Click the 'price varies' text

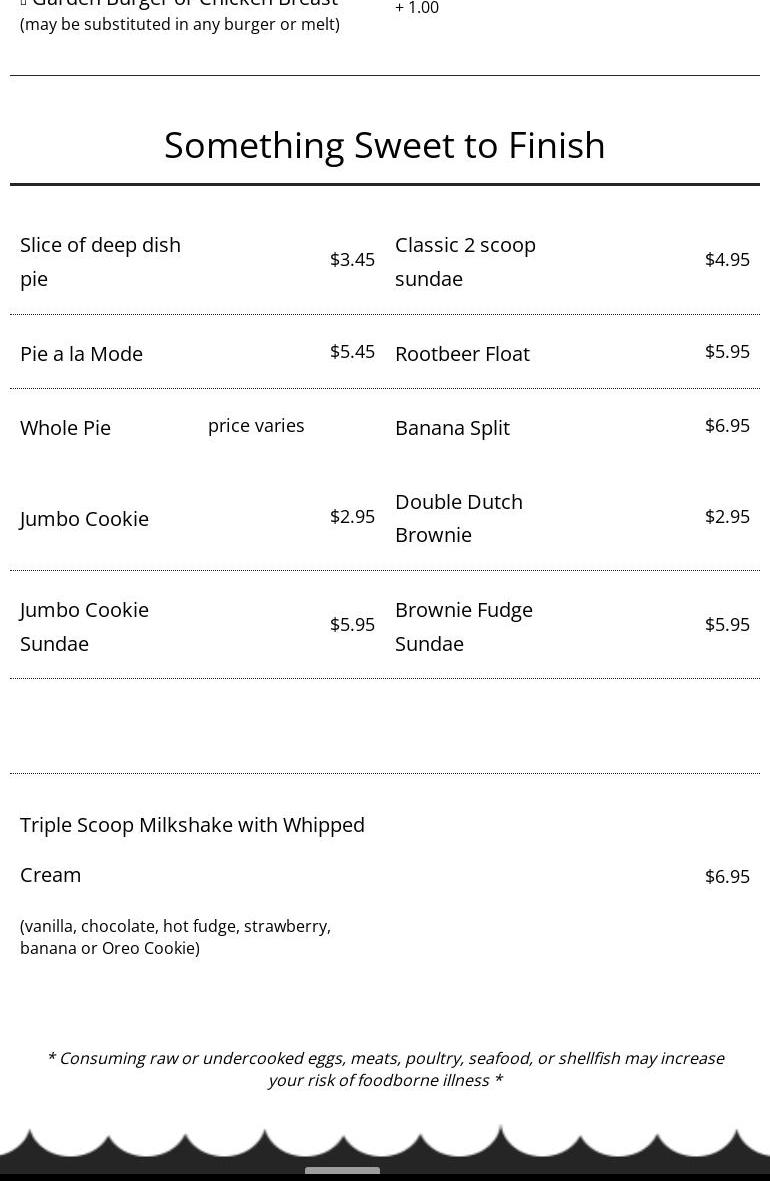[x=256, y=425]
